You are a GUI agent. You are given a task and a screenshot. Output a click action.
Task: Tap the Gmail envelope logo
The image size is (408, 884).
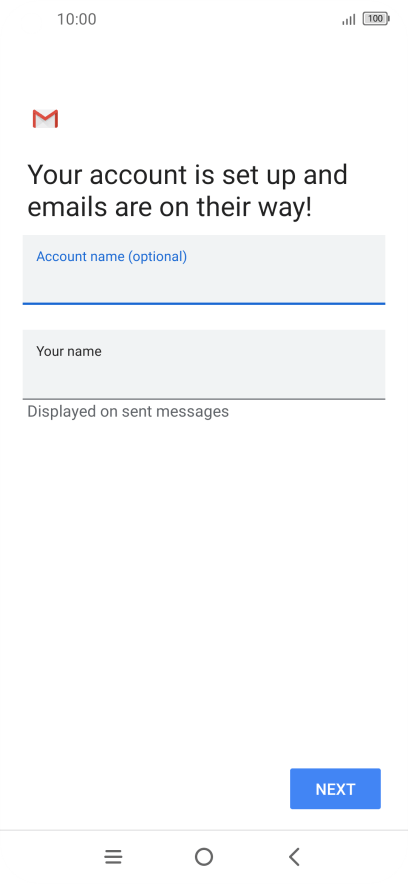[45, 119]
